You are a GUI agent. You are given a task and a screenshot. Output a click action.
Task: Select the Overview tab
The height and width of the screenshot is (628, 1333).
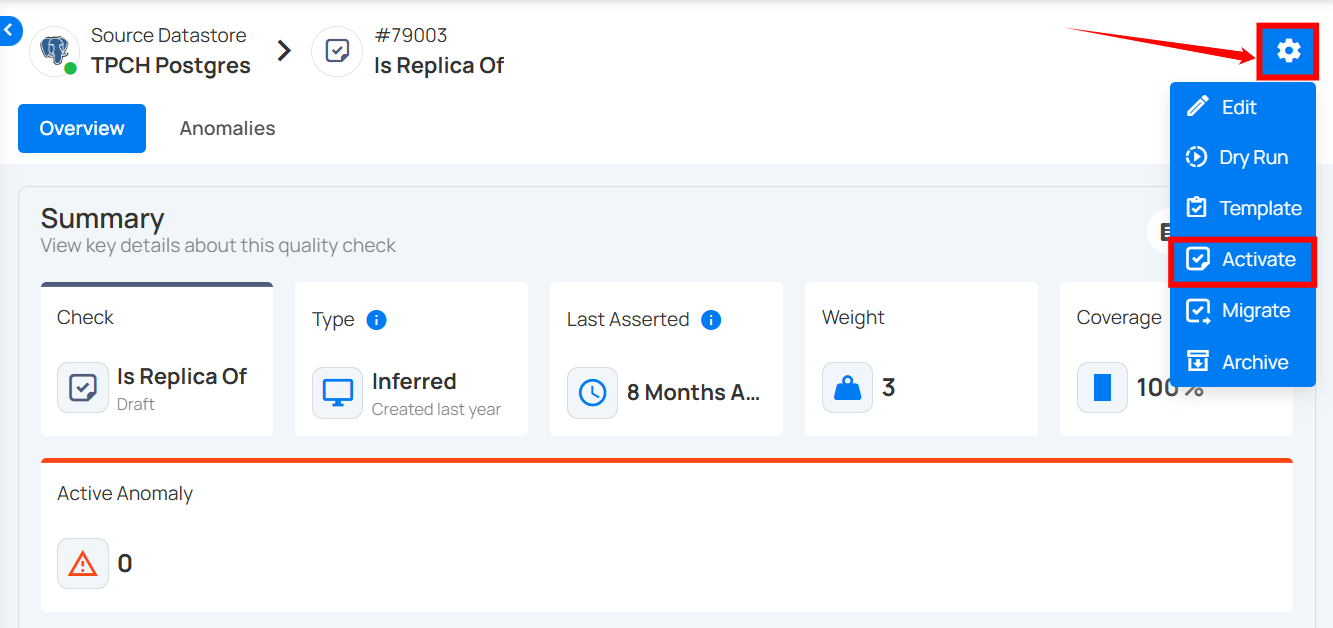coord(82,128)
